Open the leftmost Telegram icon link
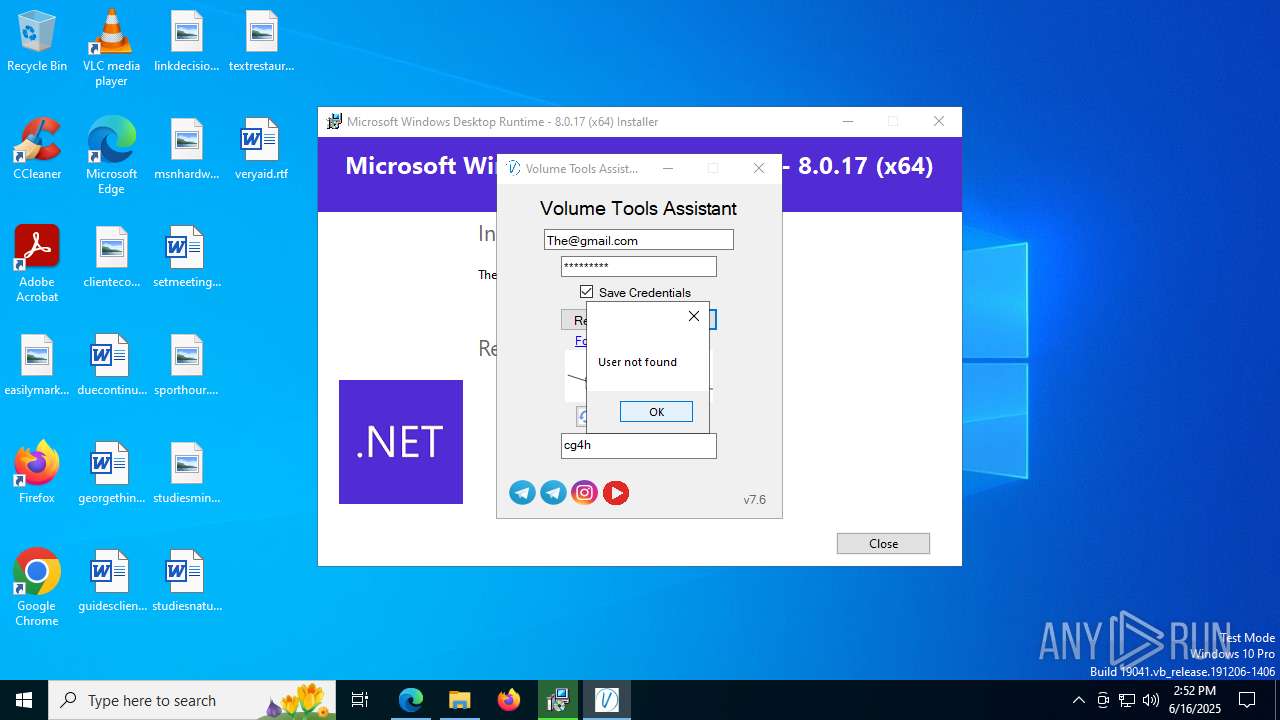 [x=522, y=492]
